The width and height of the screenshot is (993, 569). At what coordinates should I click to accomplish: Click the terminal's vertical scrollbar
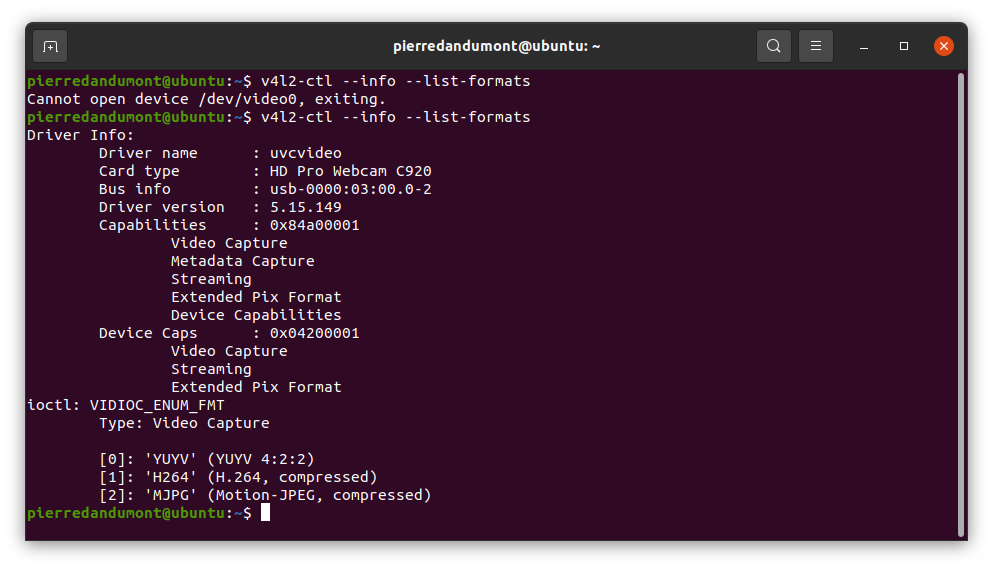(x=961, y=304)
